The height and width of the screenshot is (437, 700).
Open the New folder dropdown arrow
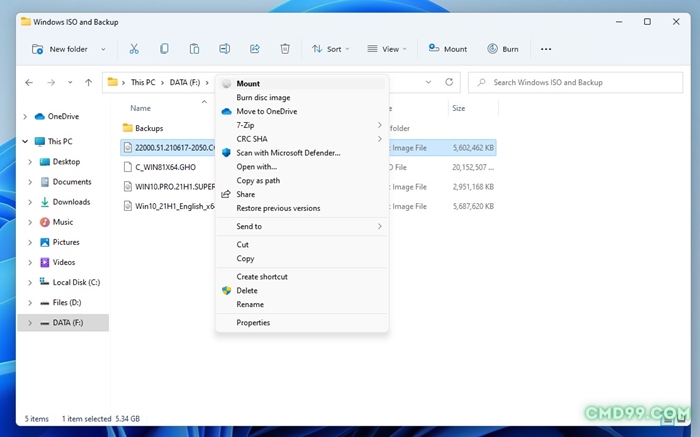coord(103,49)
